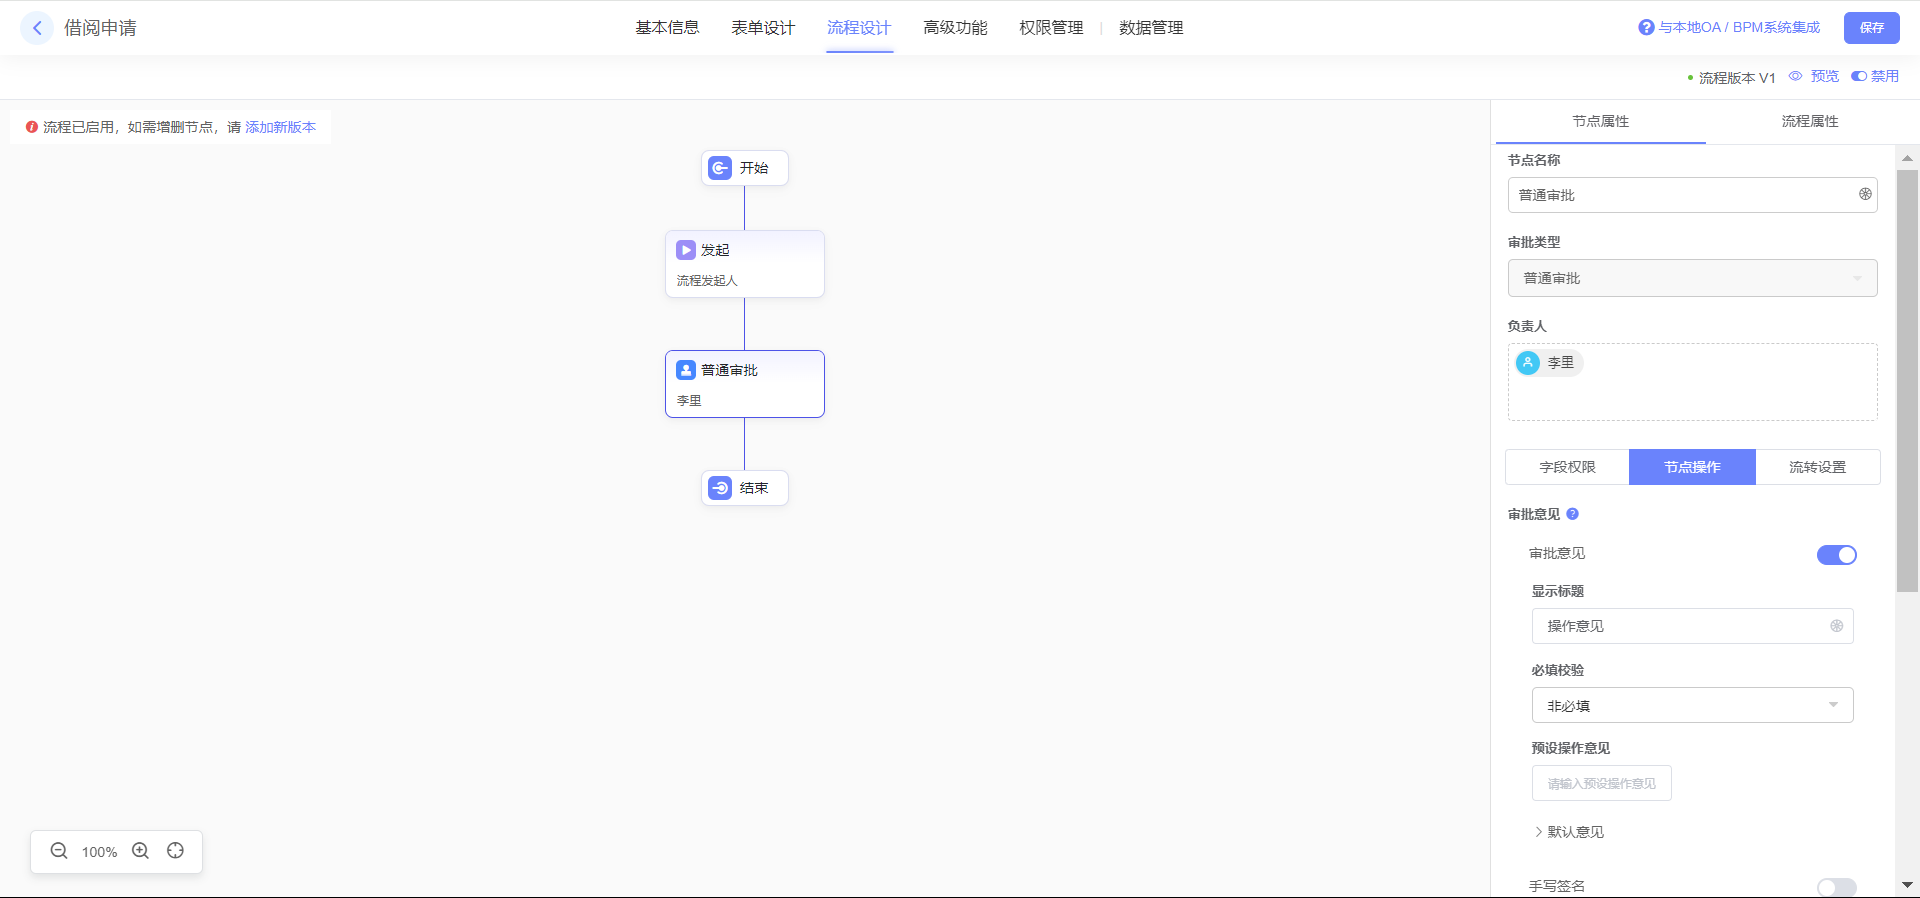Viewport: 1920px width, 898px height.
Task: Open the 审批类型 dropdown
Action: (1692, 278)
